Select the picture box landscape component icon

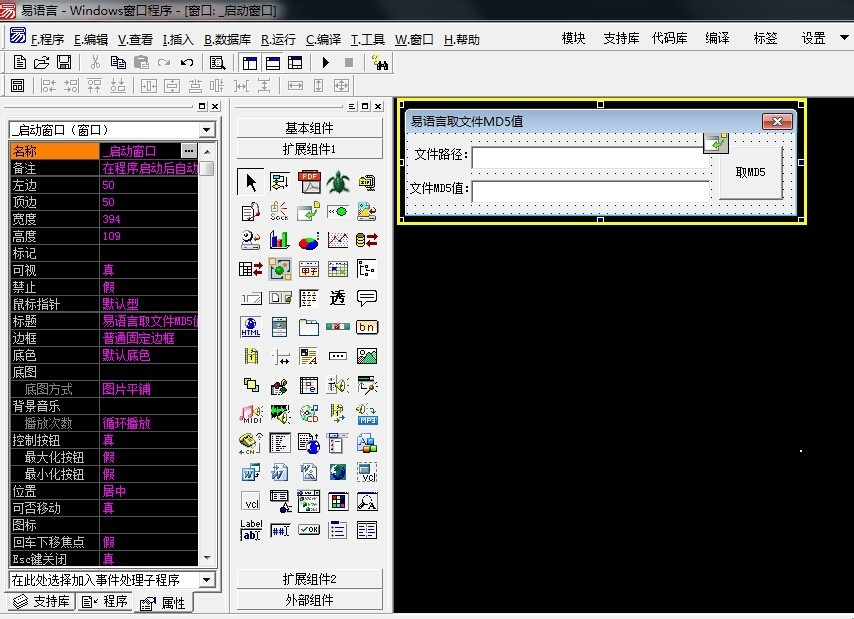367,356
